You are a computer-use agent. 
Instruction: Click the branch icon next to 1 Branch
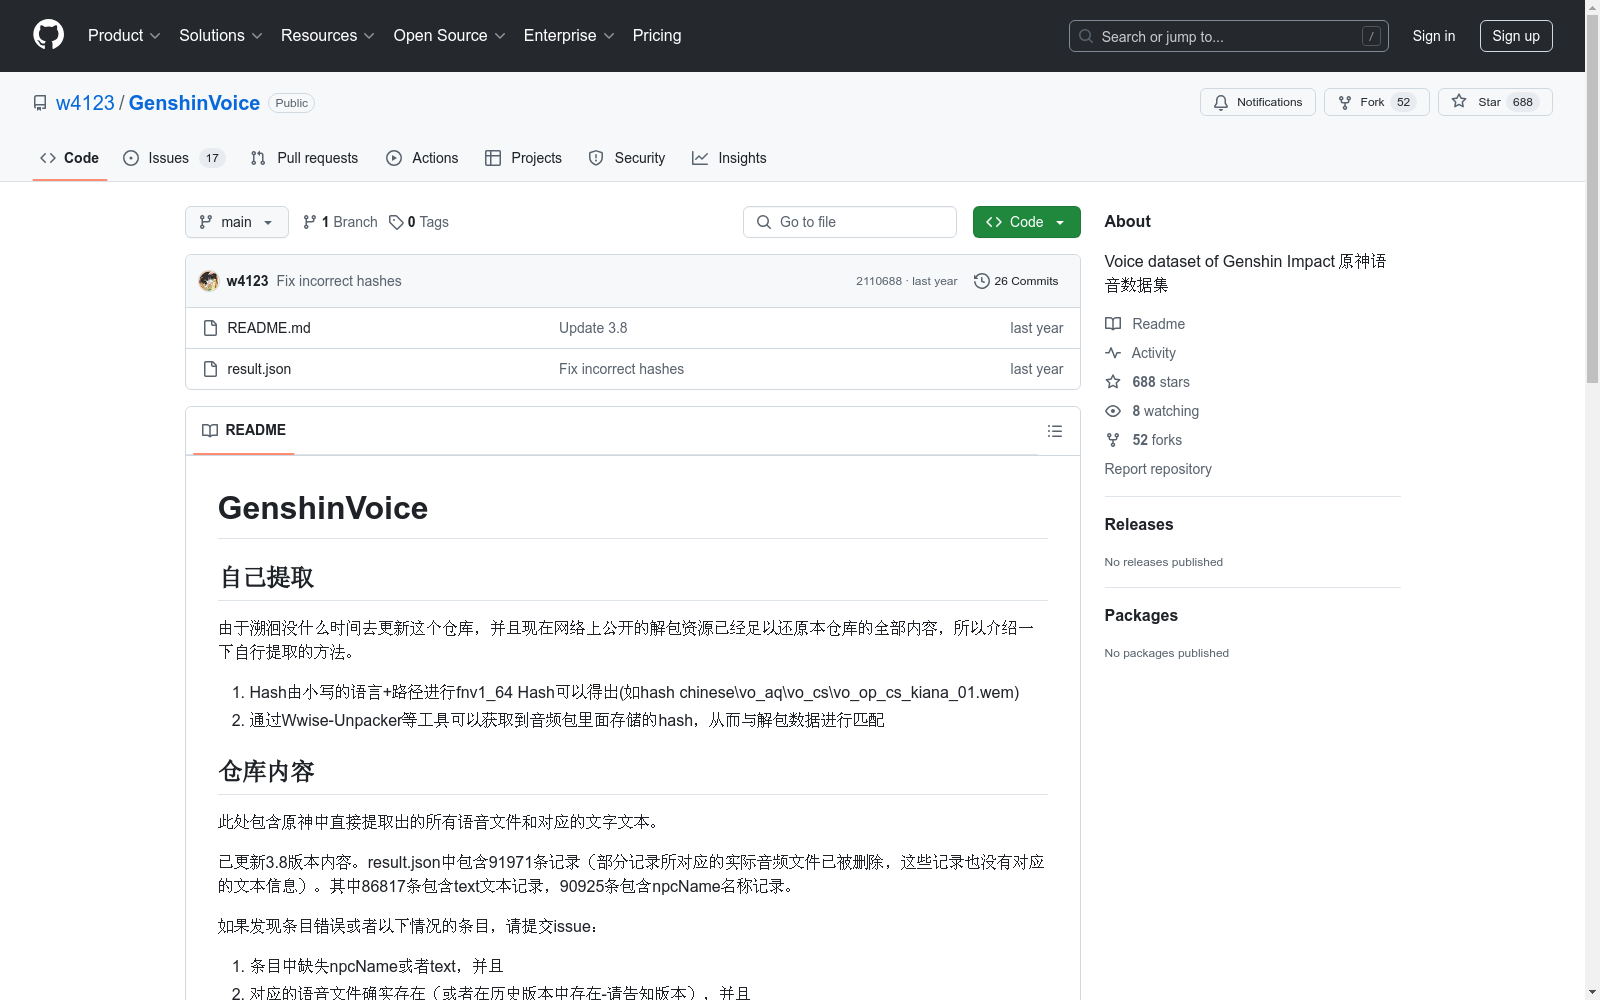tap(310, 222)
